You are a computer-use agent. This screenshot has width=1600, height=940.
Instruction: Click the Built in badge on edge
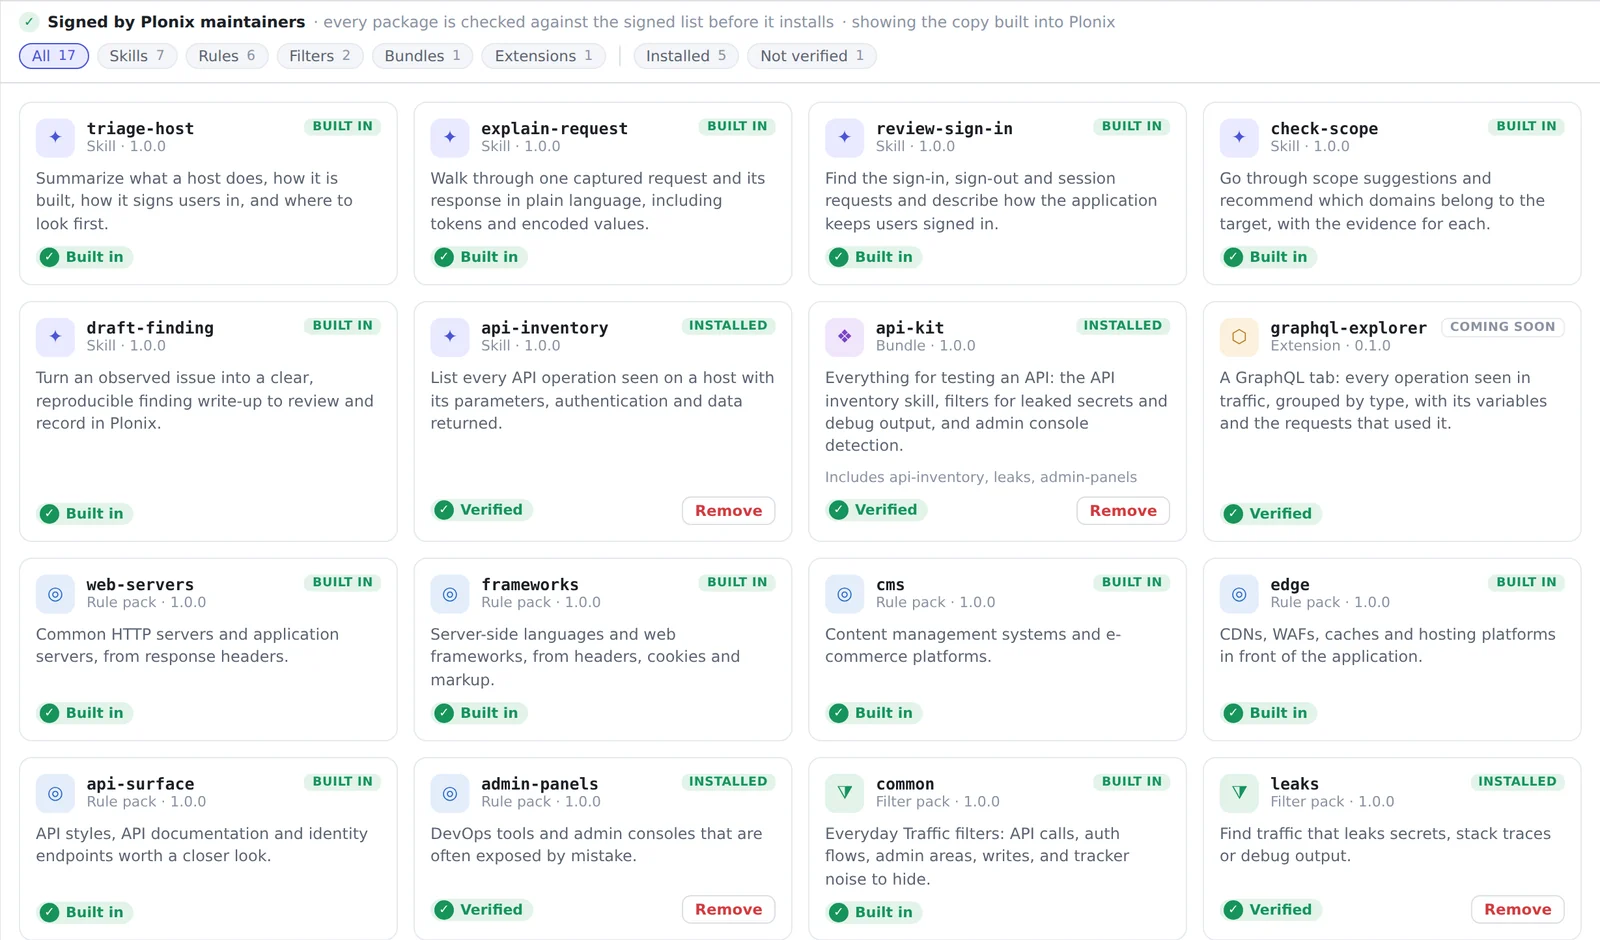1269,713
